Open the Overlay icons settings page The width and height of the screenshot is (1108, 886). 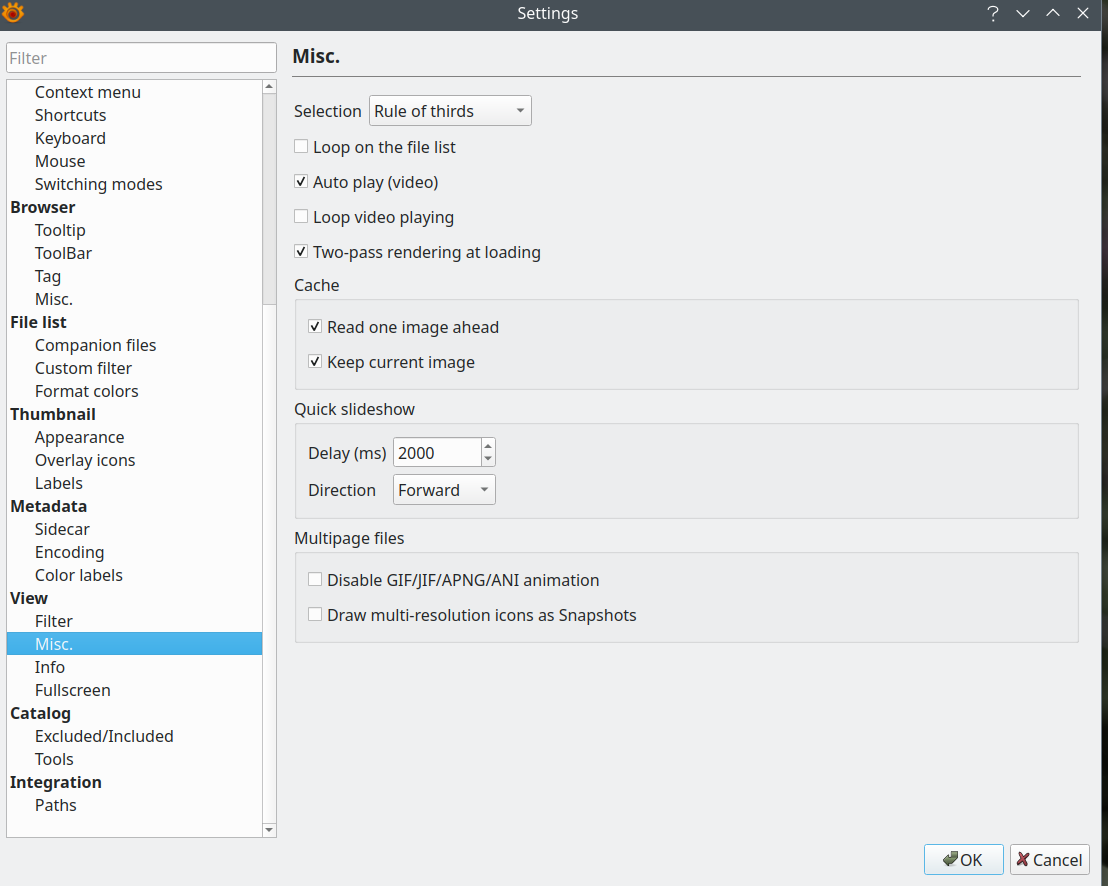pyautogui.click(x=85, y=460)
